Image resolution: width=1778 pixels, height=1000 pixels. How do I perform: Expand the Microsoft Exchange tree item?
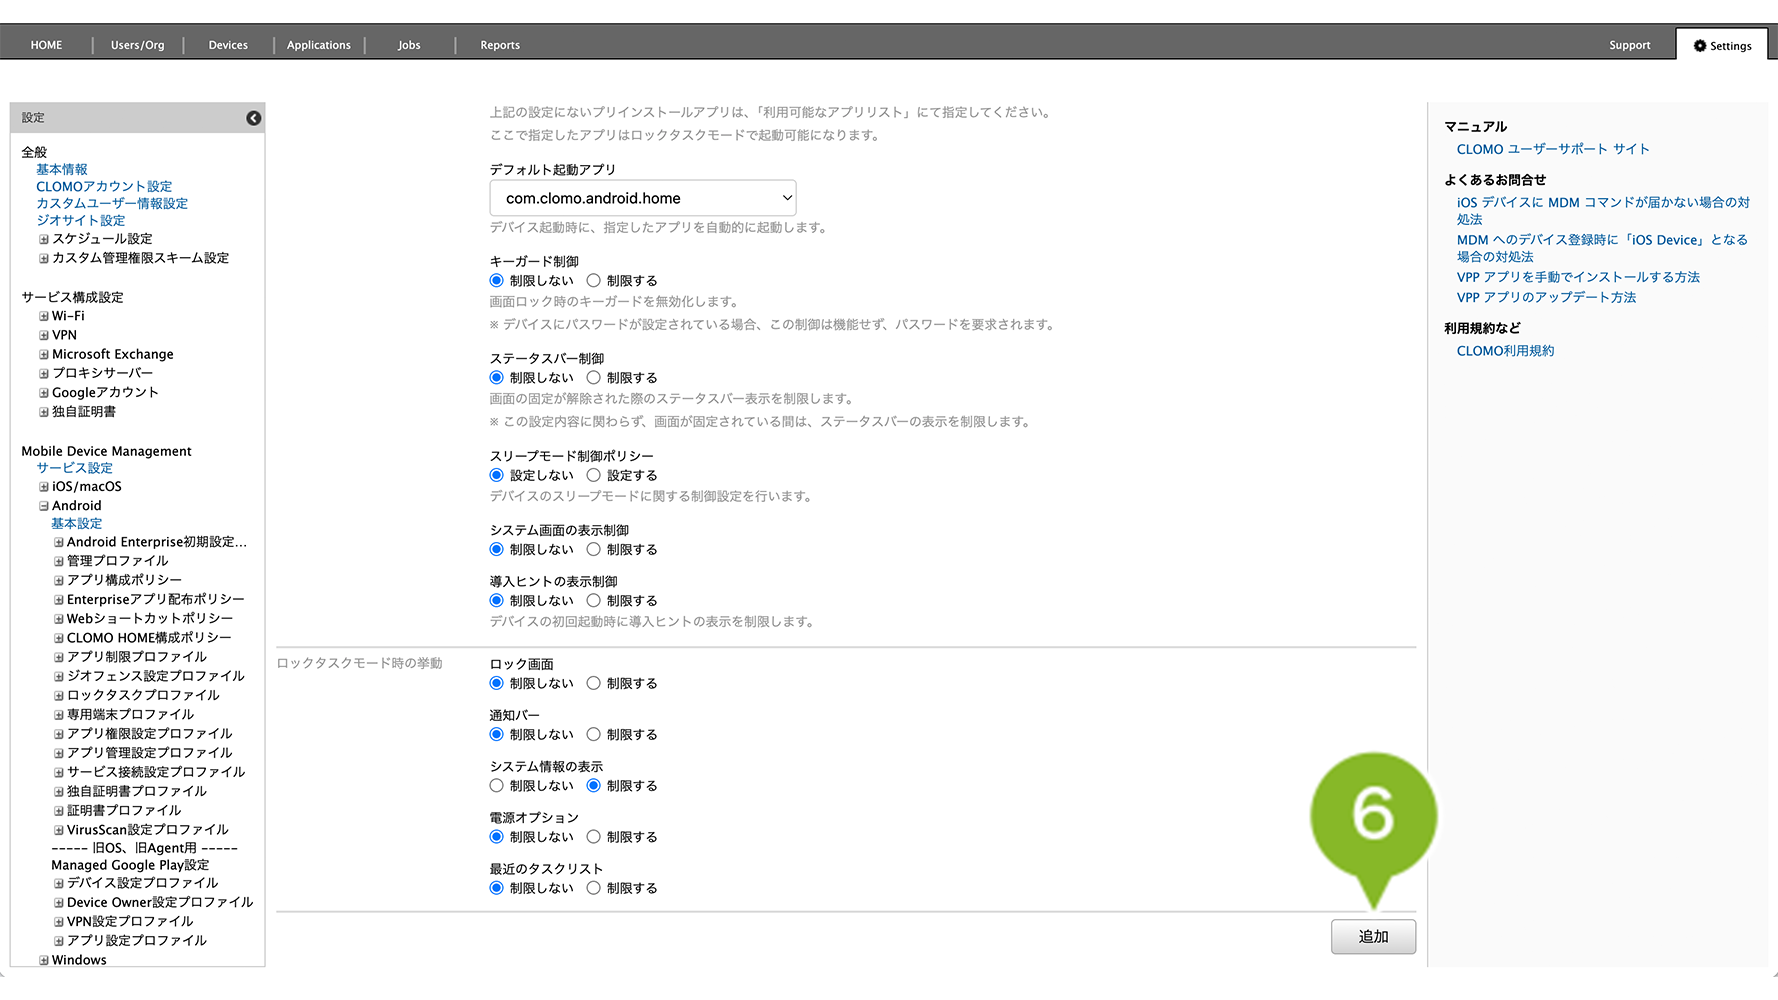pyautogui.click(x=44, y=354)
